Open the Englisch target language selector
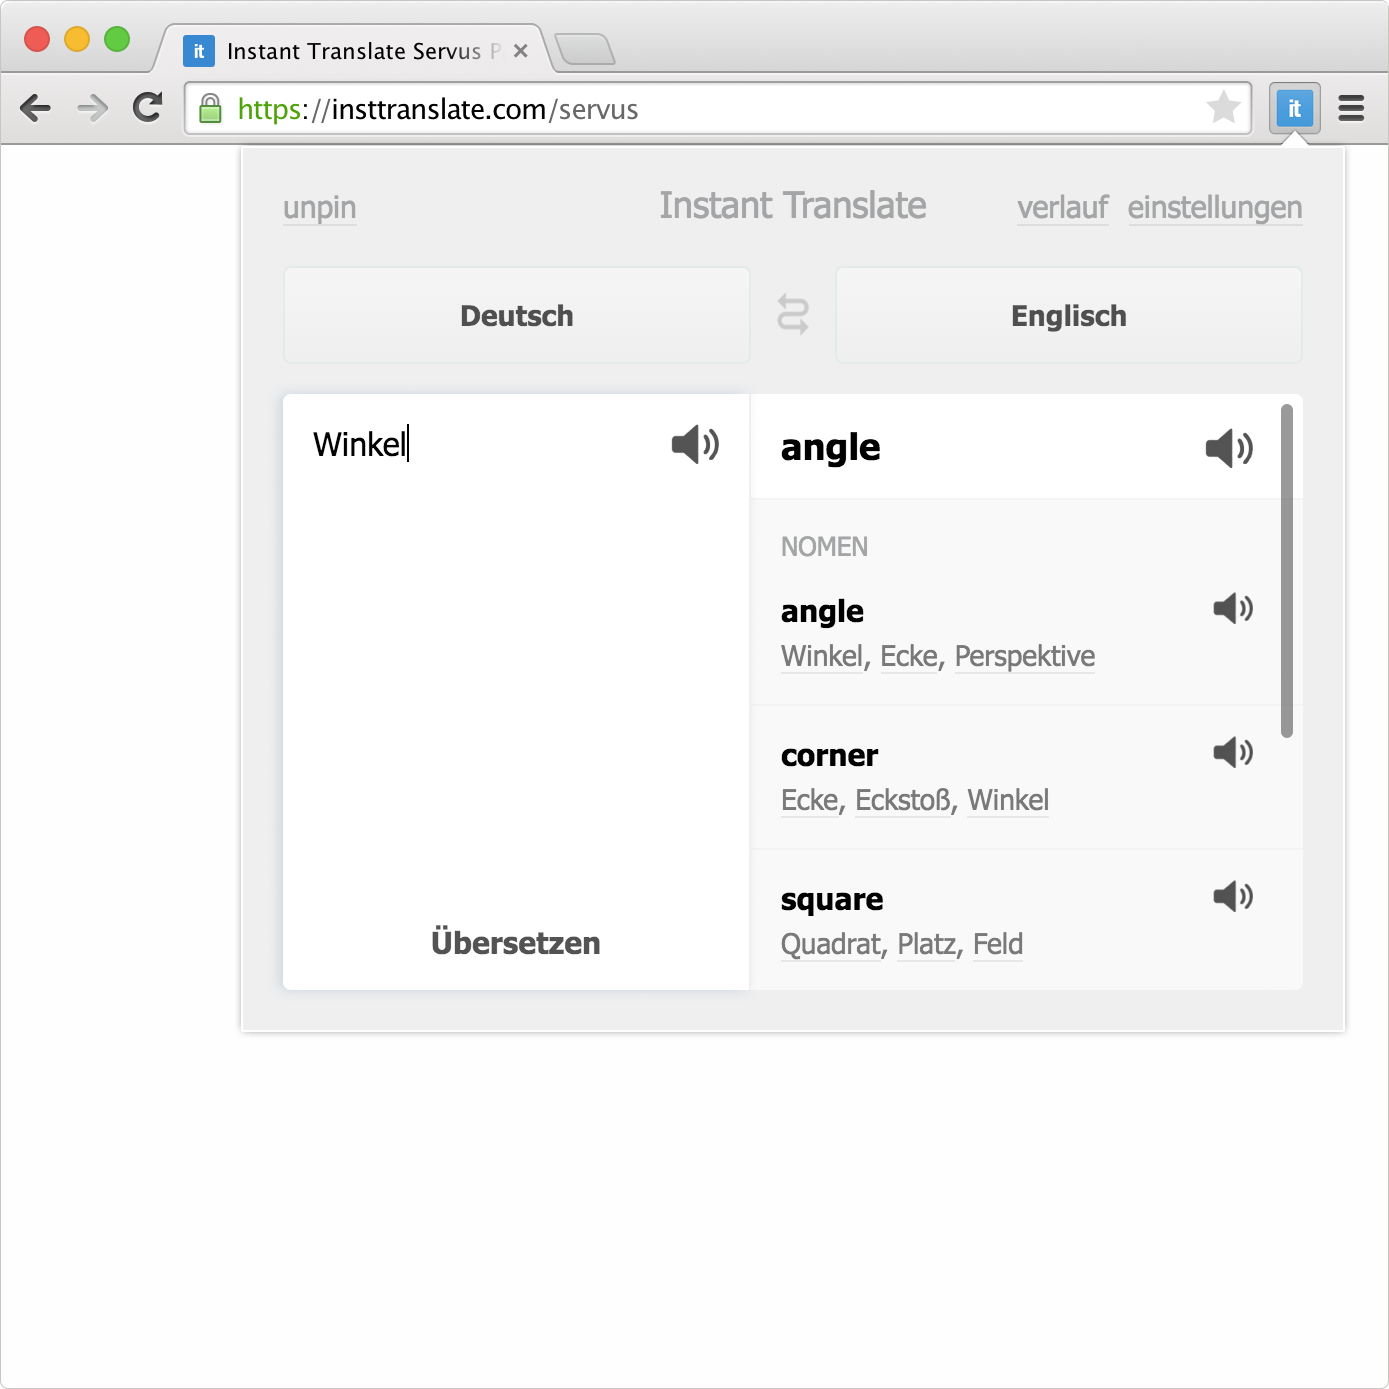The height and width of the screenshot is (1389, 1389). click(x=1067, y=315)
